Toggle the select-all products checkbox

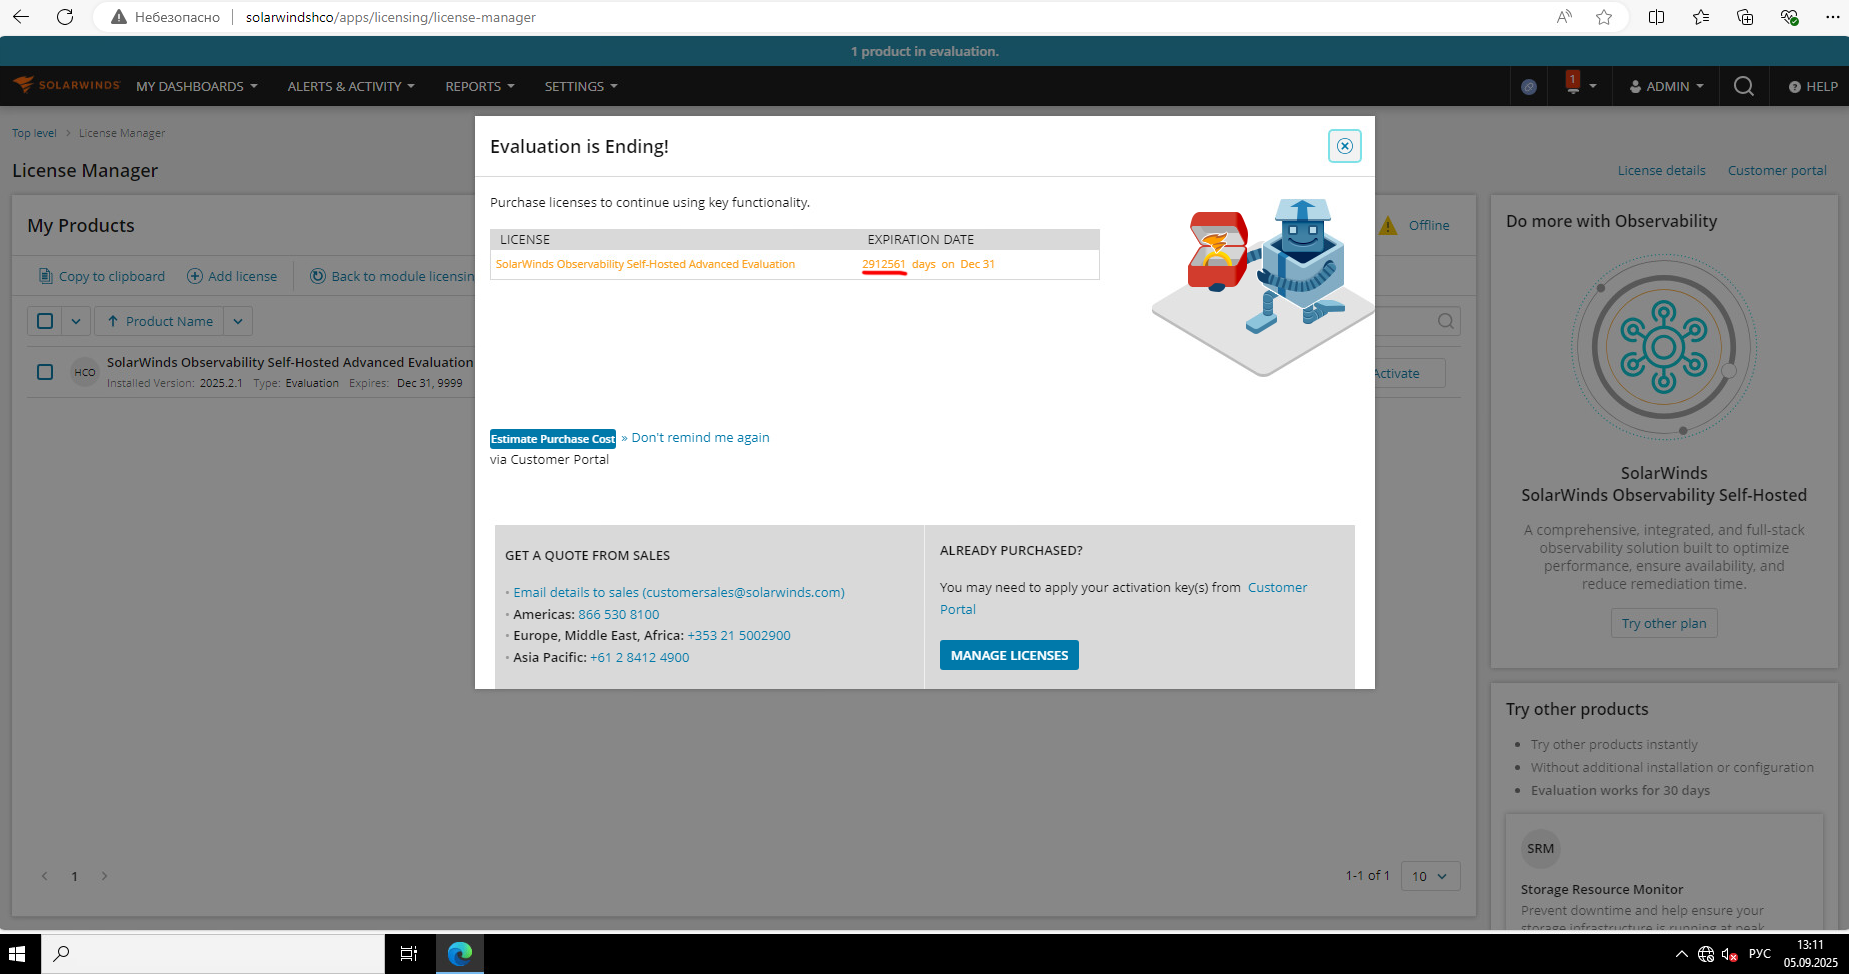pyautogui.click(x=45, y=321)
